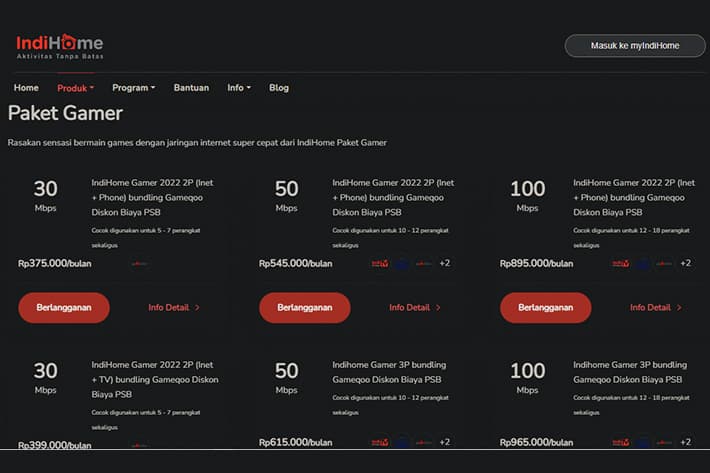Click price text Rp399.000/bulan
Viewport: 710px width, 473px height.
coord(55,444)
